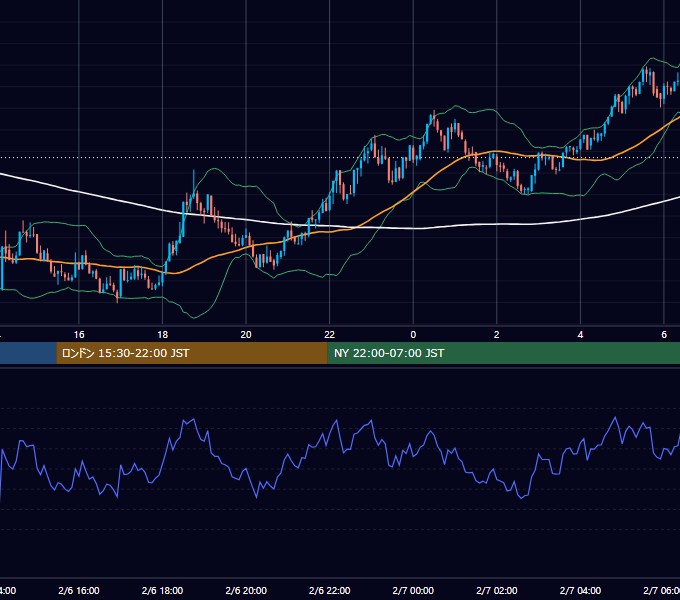
Task: Click the 6 hour label on price chart axis
Action: coord(664,335)
